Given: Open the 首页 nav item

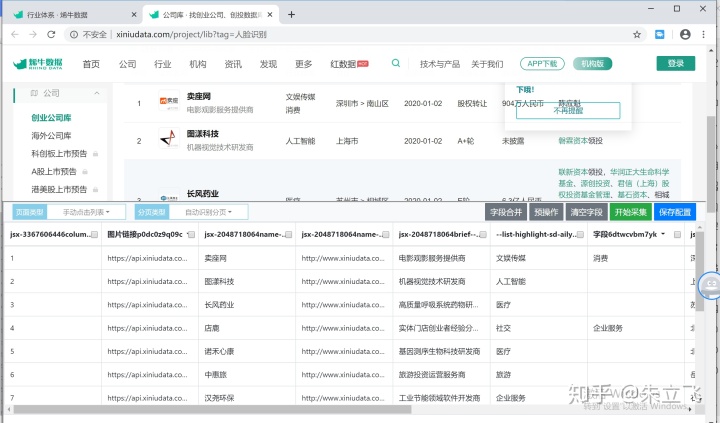Looking at the screenshot, I should [91, 64].
